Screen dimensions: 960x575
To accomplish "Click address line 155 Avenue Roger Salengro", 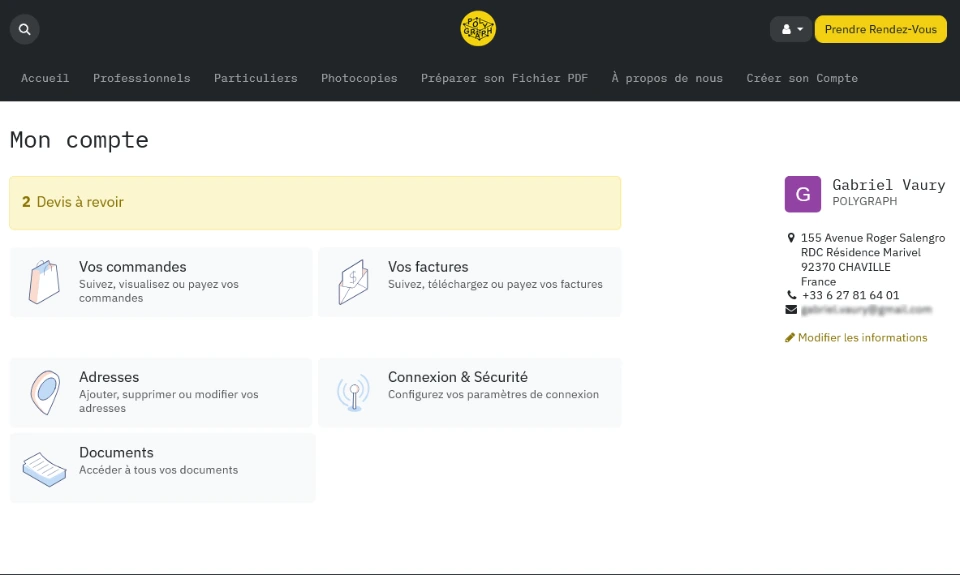I will pos(873,238).
